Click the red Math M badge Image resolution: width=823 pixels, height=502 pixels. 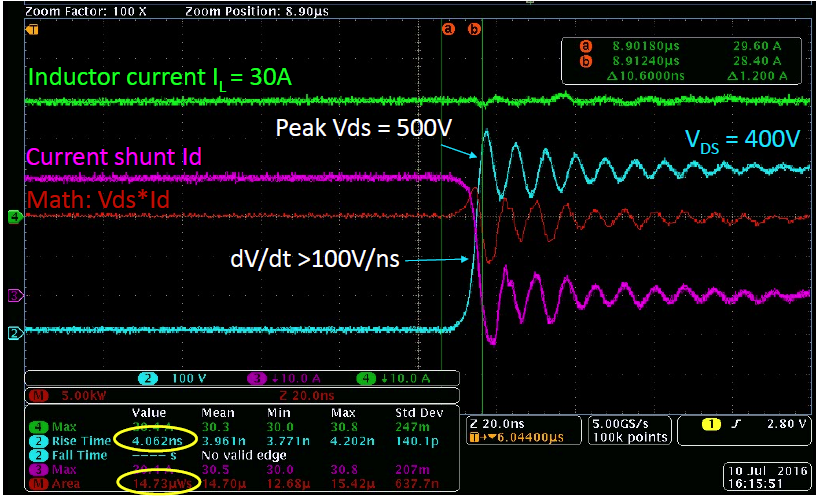[38, 395]
